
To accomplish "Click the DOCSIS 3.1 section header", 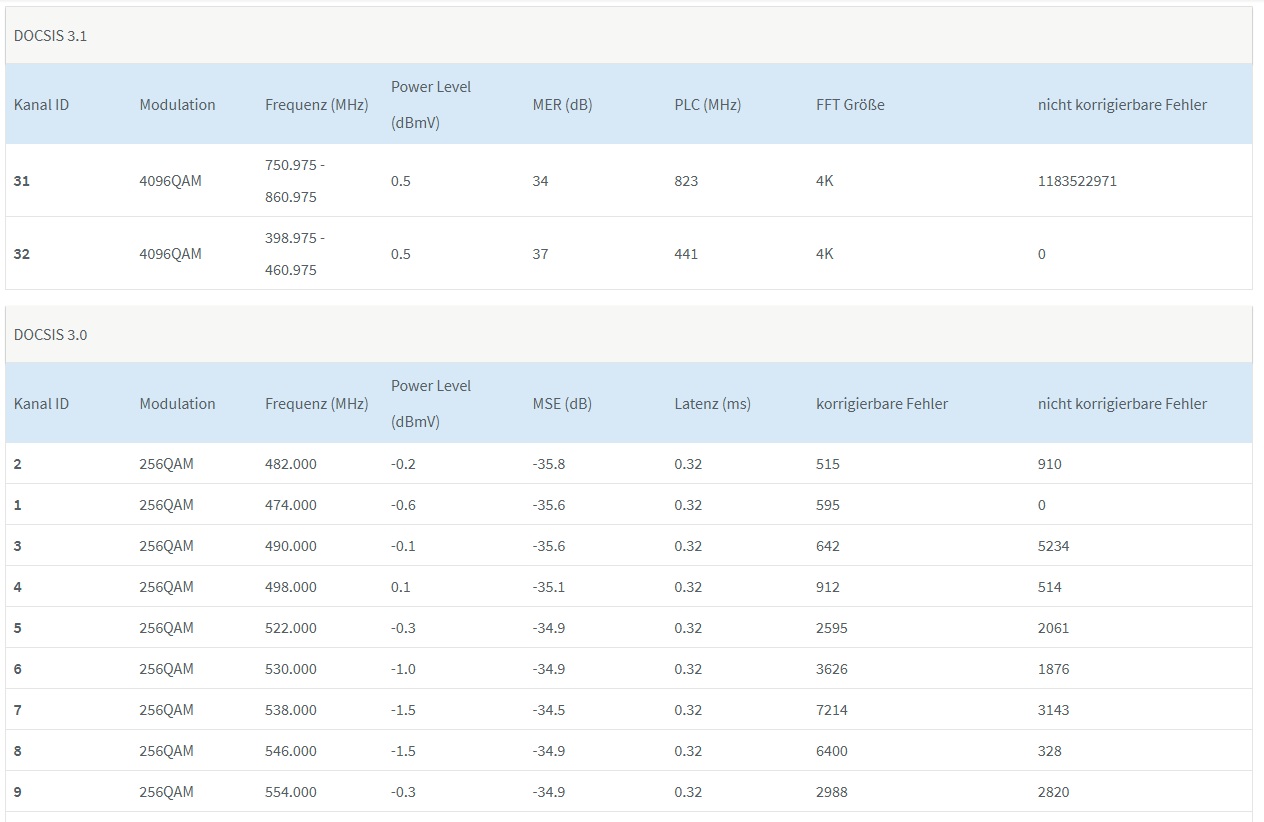I will tap(51, 36).
